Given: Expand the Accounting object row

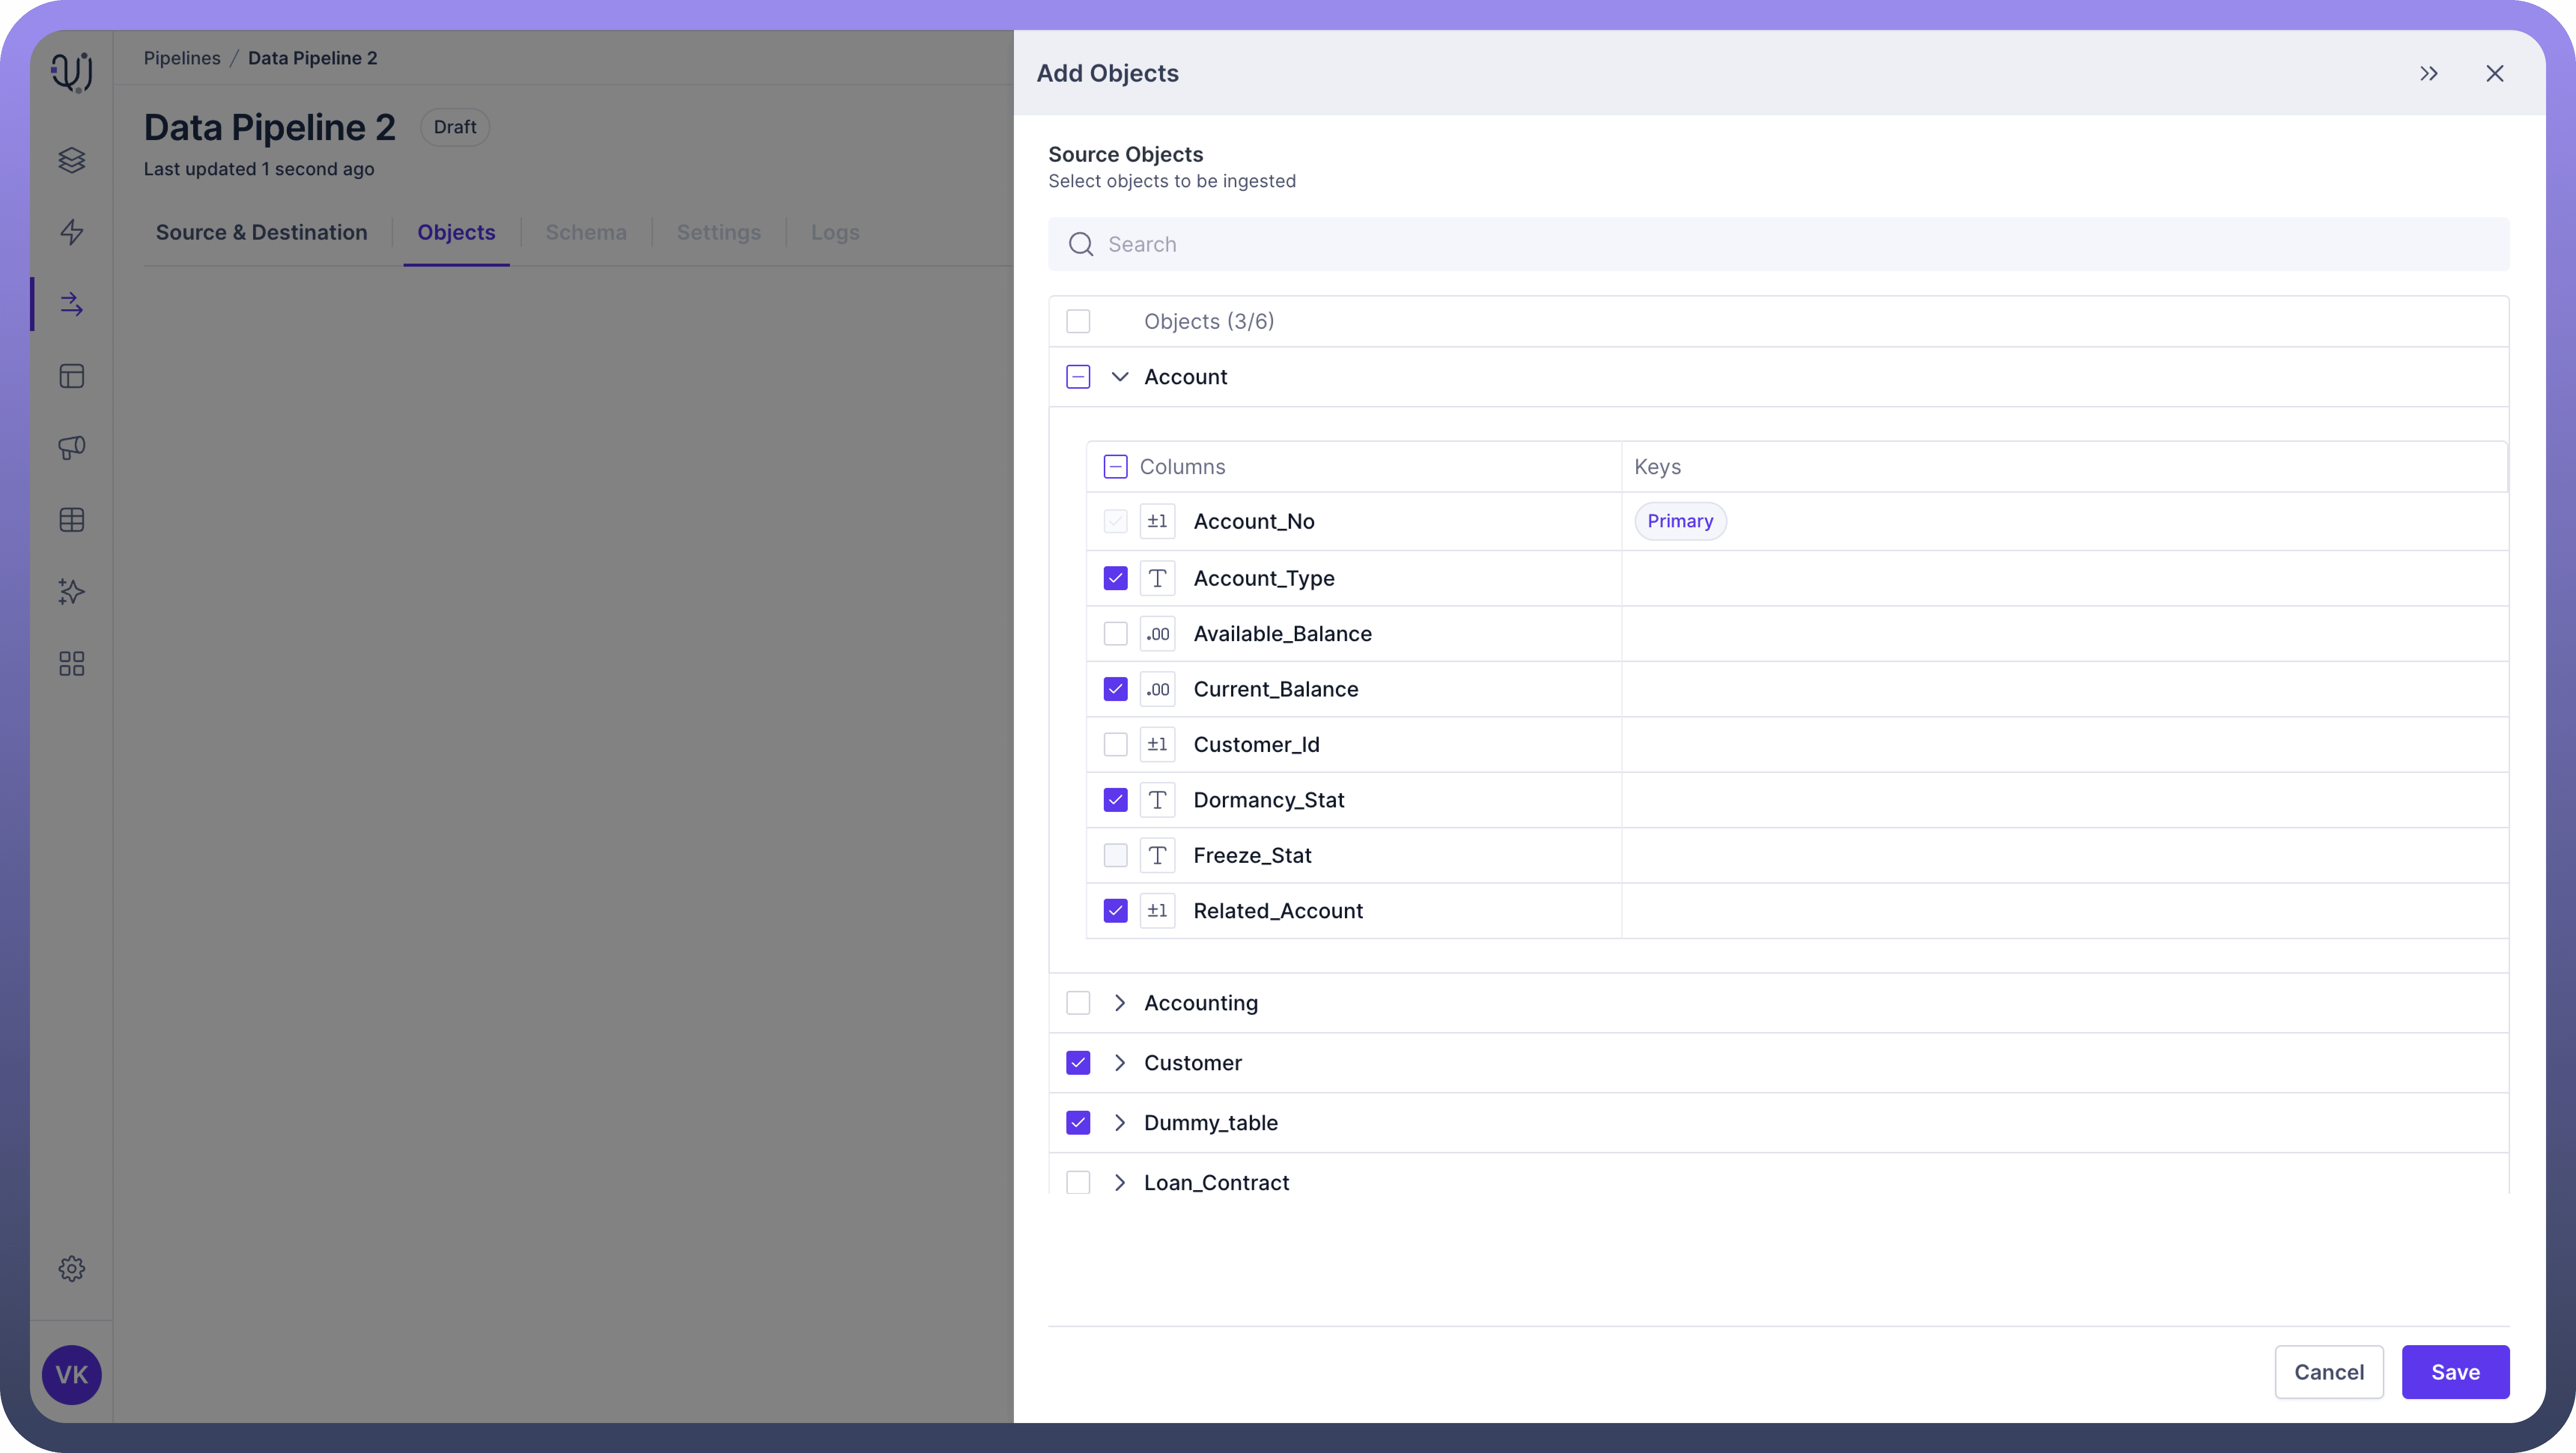Looking at the screenshot, I should pos(1119,1003).
